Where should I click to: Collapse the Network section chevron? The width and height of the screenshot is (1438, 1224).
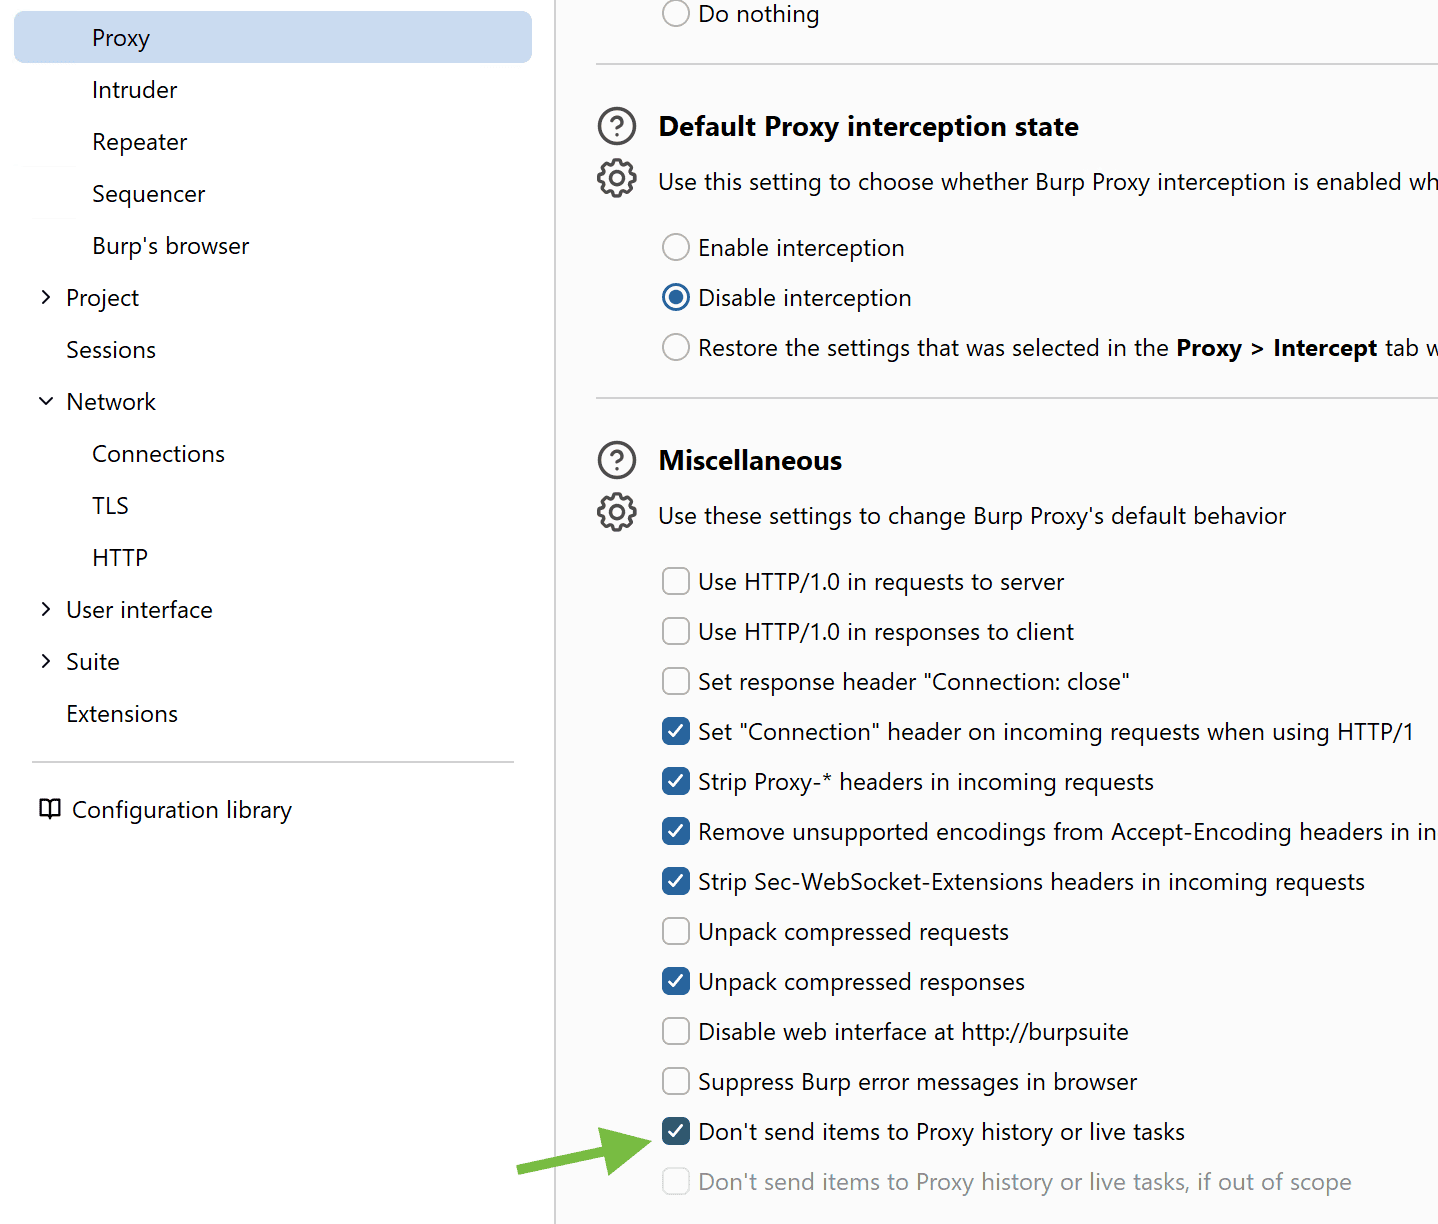pos(46,401)
